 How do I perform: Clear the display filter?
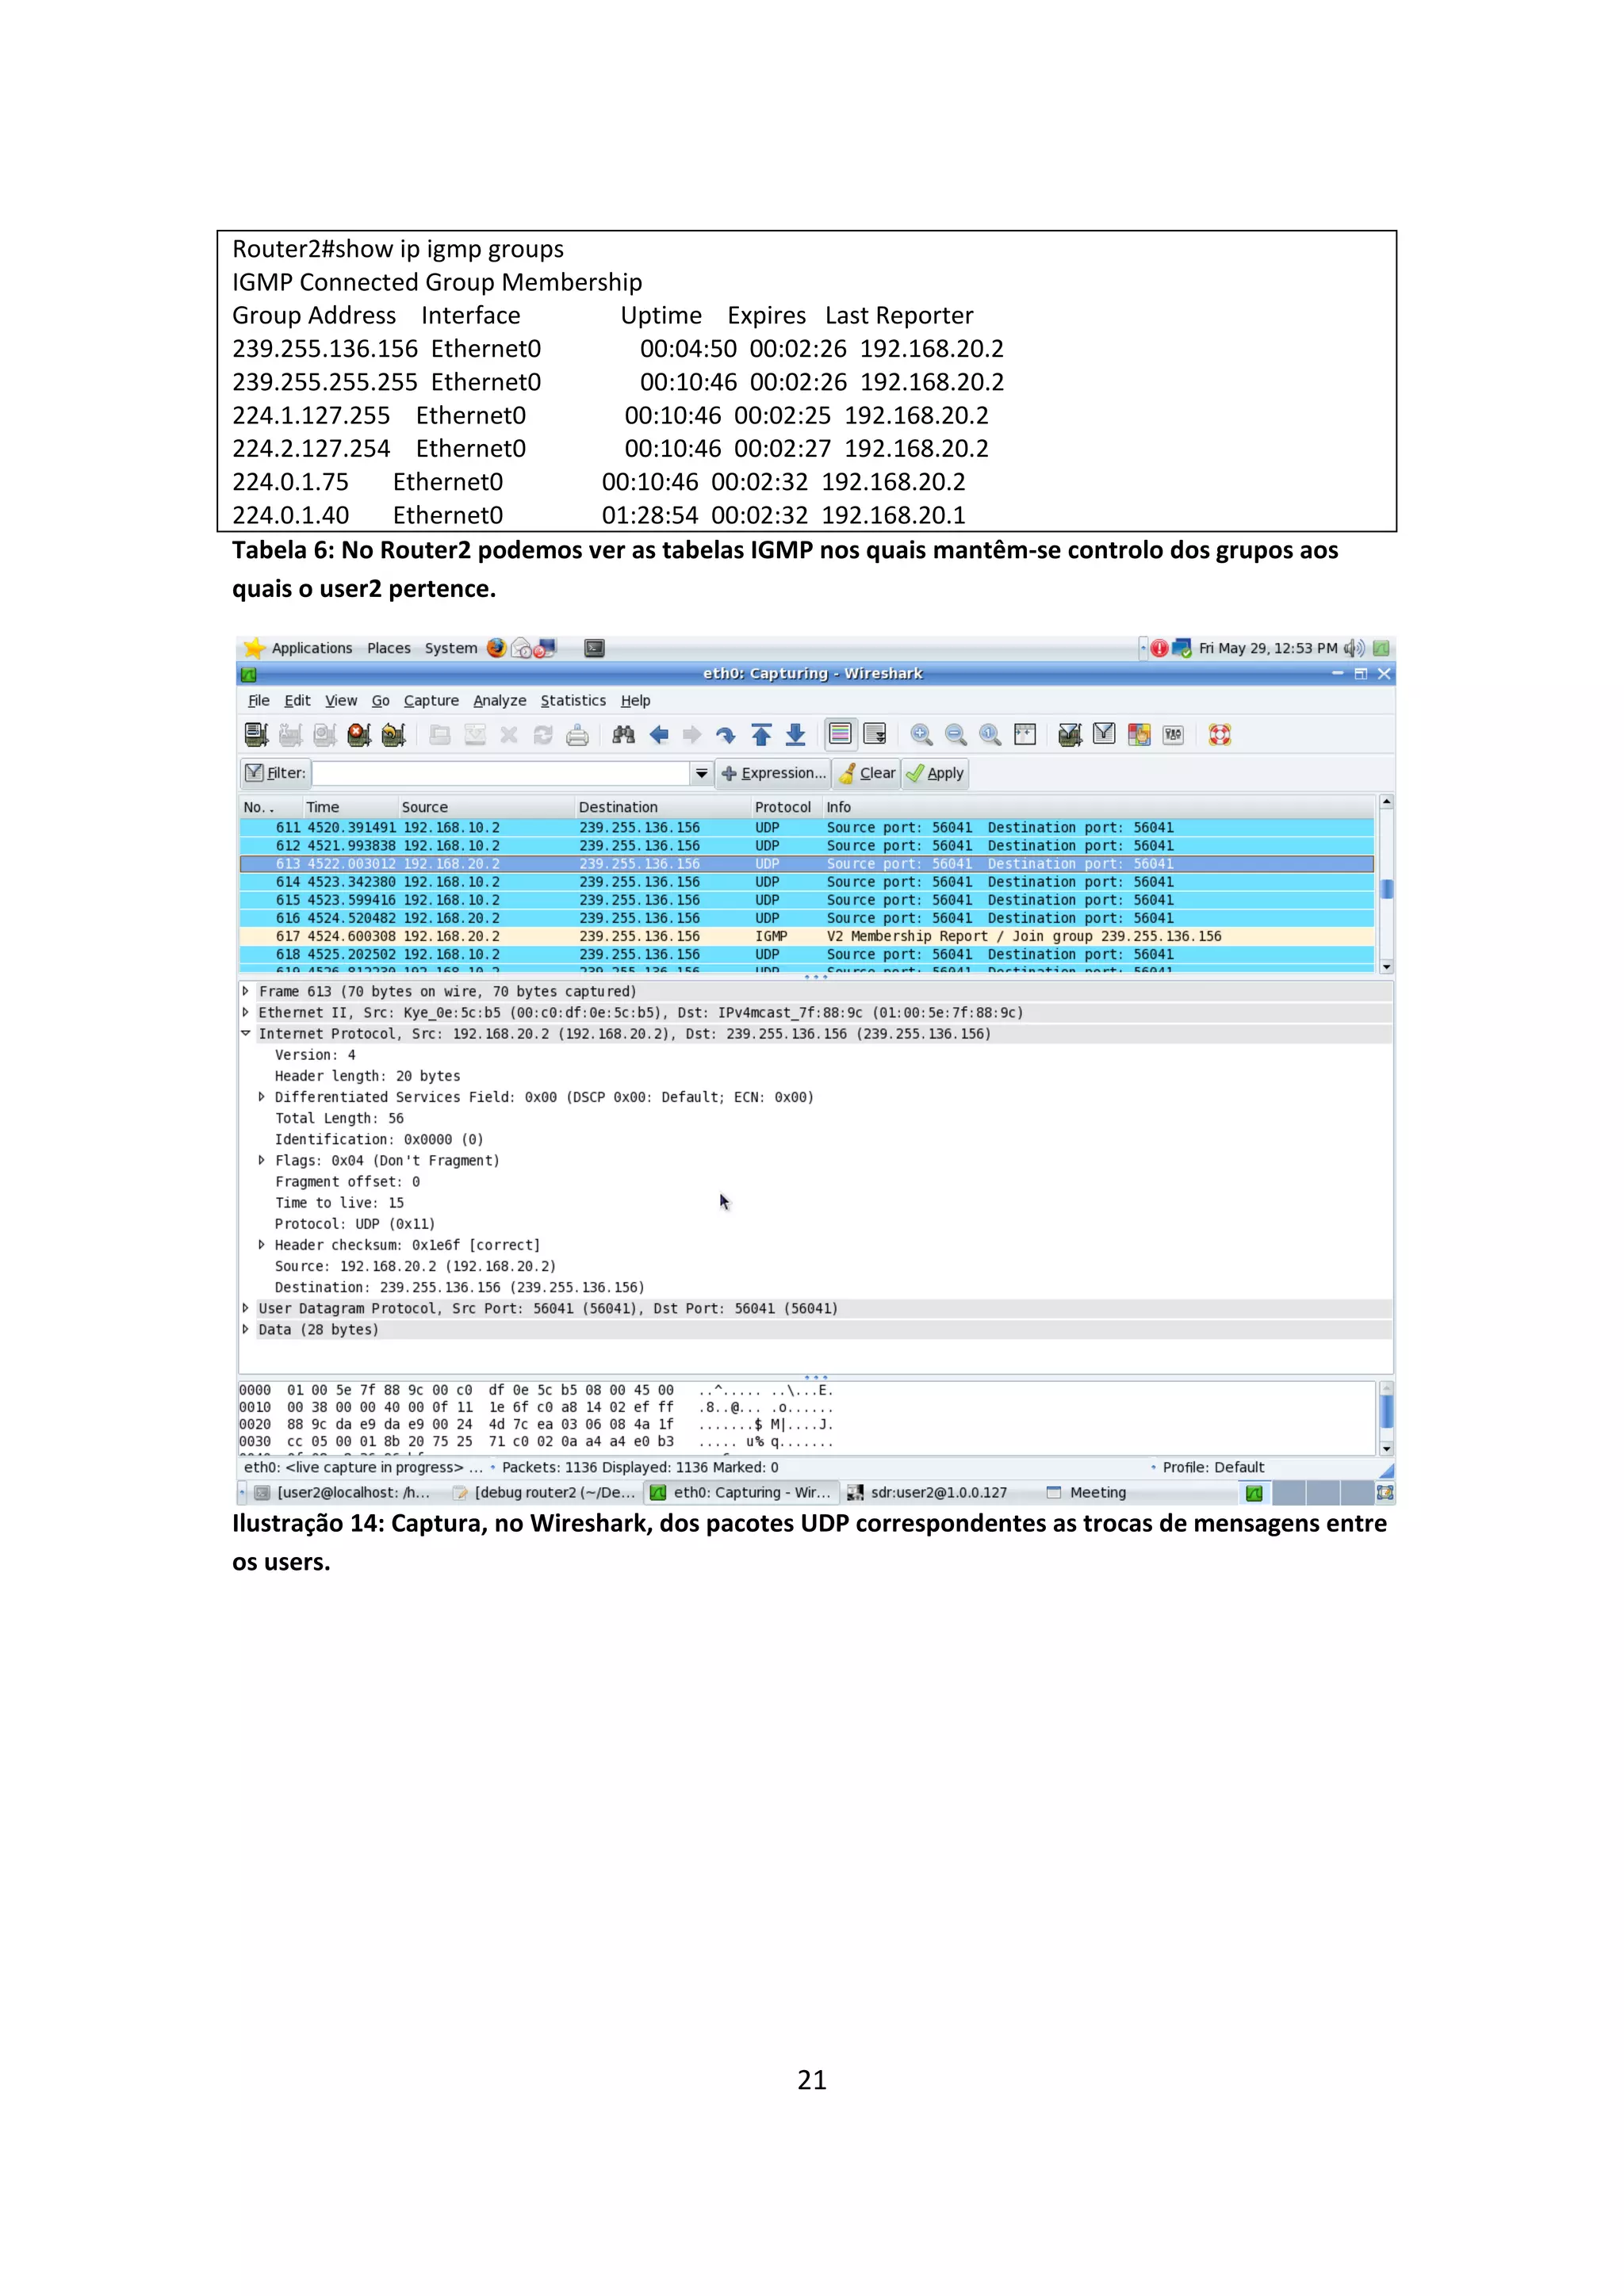coord(868,773)
